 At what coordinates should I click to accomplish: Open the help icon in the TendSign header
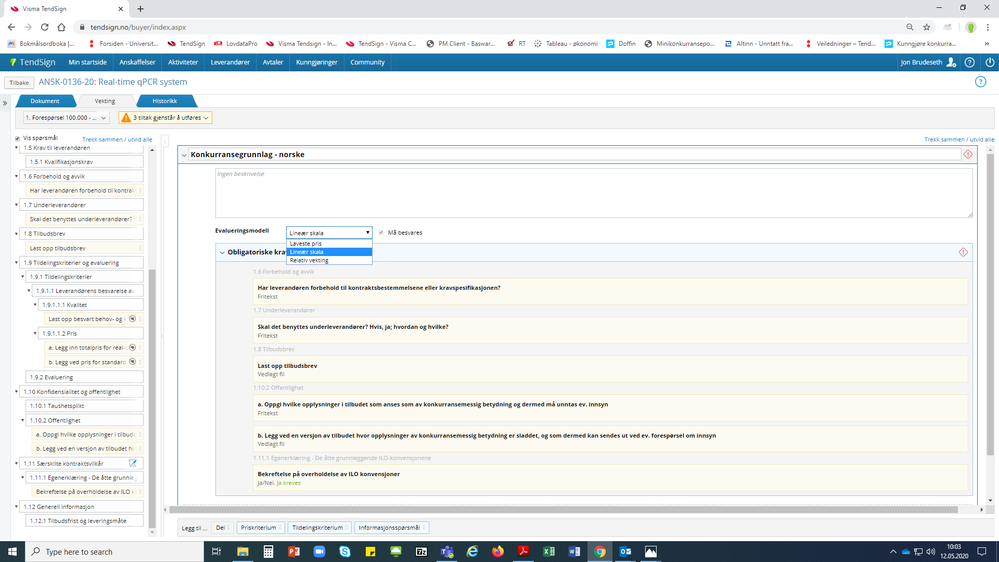970,62
